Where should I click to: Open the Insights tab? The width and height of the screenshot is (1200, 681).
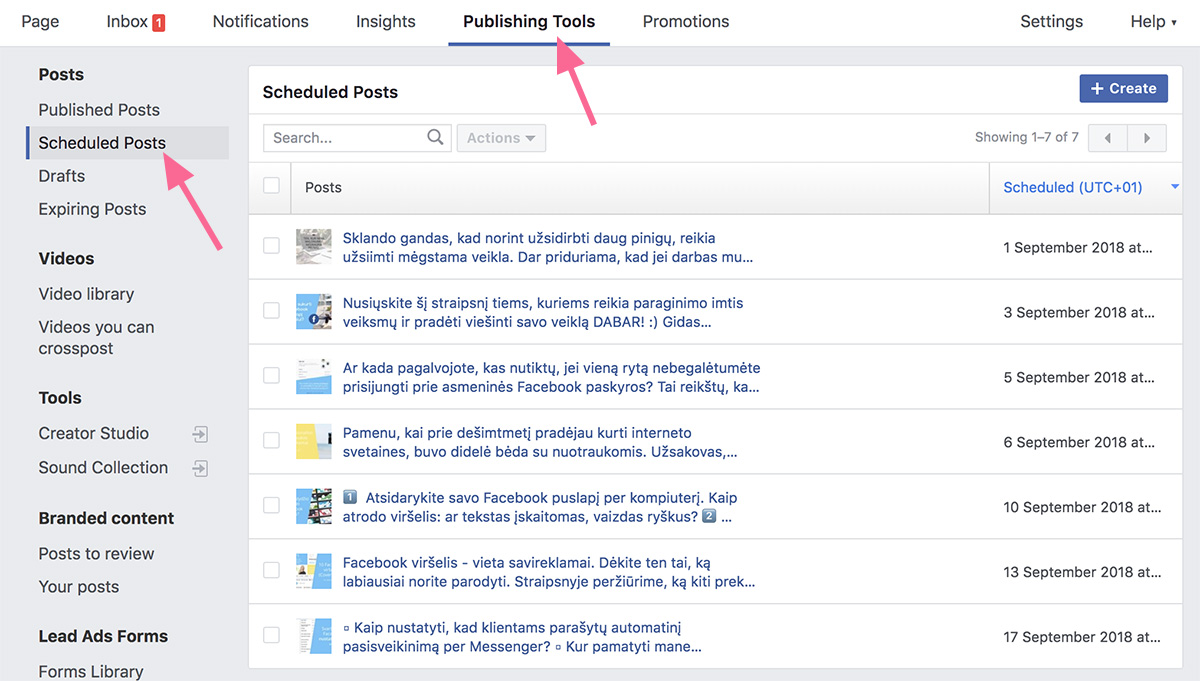(x=386, y=21)
